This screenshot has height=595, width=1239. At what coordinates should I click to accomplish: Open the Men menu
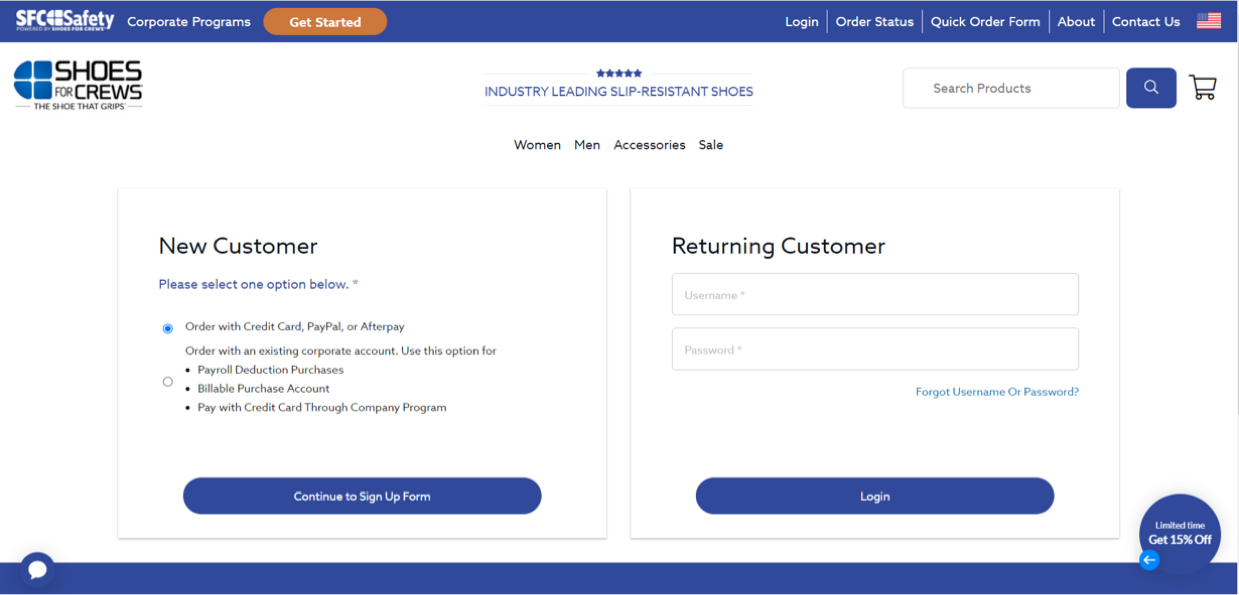click(x=587, y=145)
